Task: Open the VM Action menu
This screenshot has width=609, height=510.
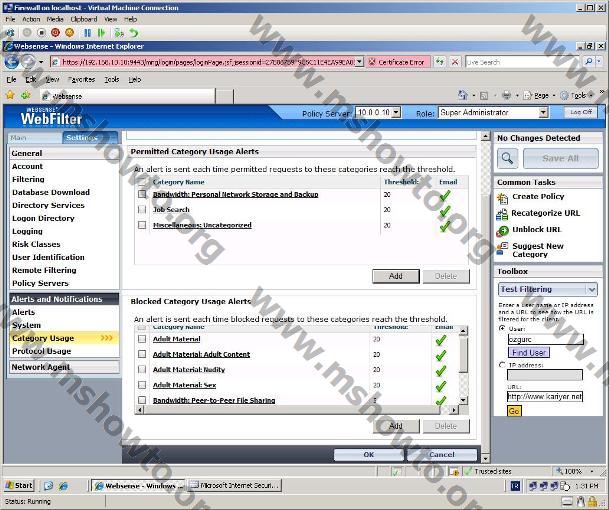Action: [x=31, y=19]
